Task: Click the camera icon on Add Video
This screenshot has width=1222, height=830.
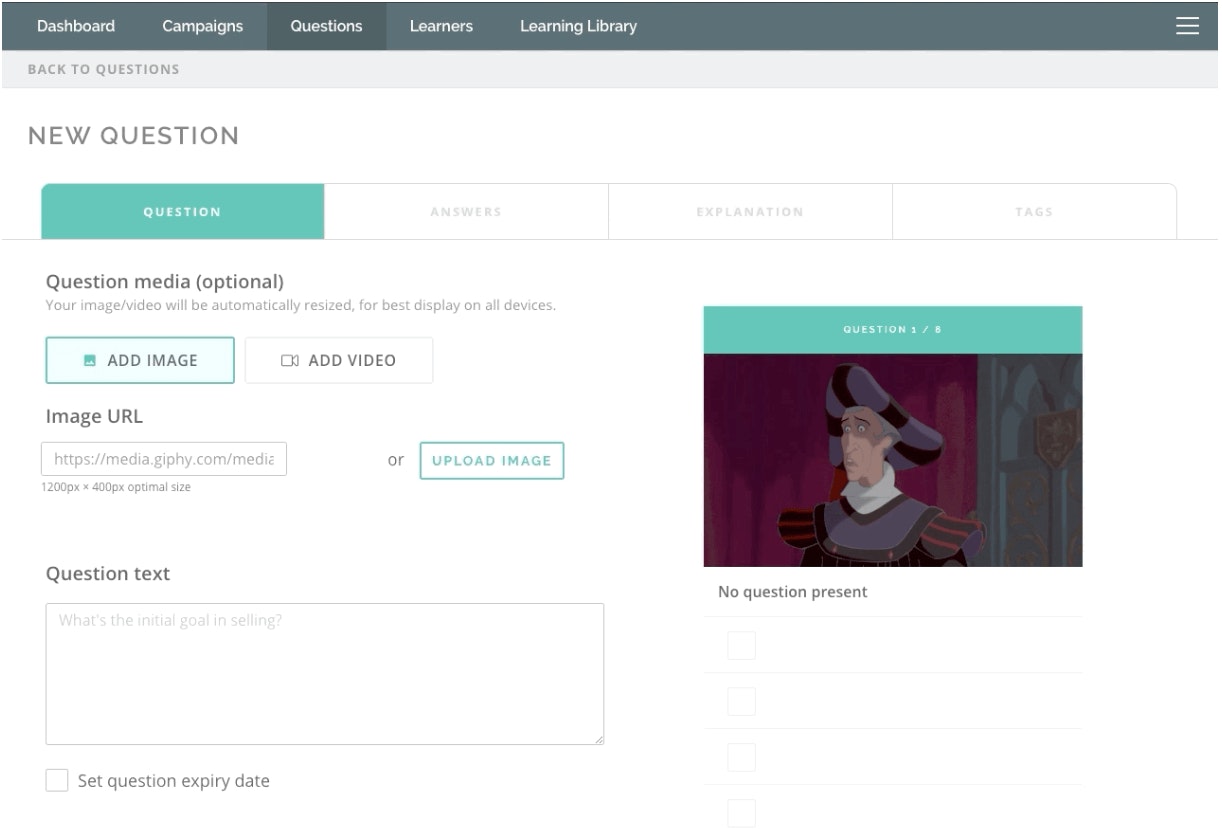Action: point(290,361)
